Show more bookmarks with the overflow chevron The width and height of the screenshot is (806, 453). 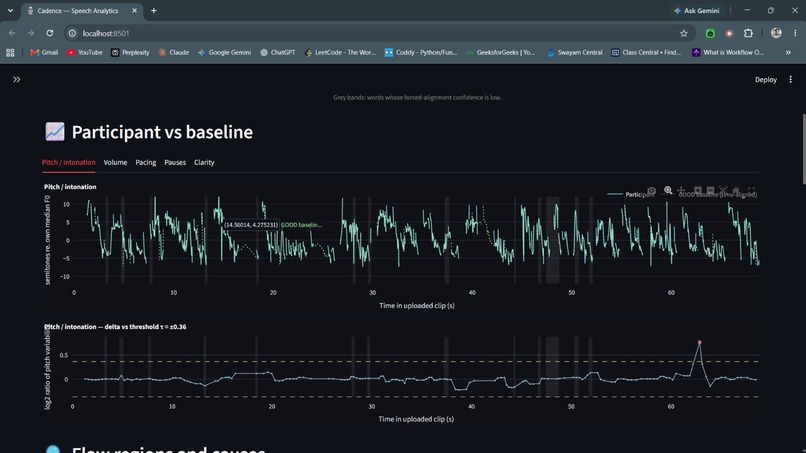[x=788, y=52]
